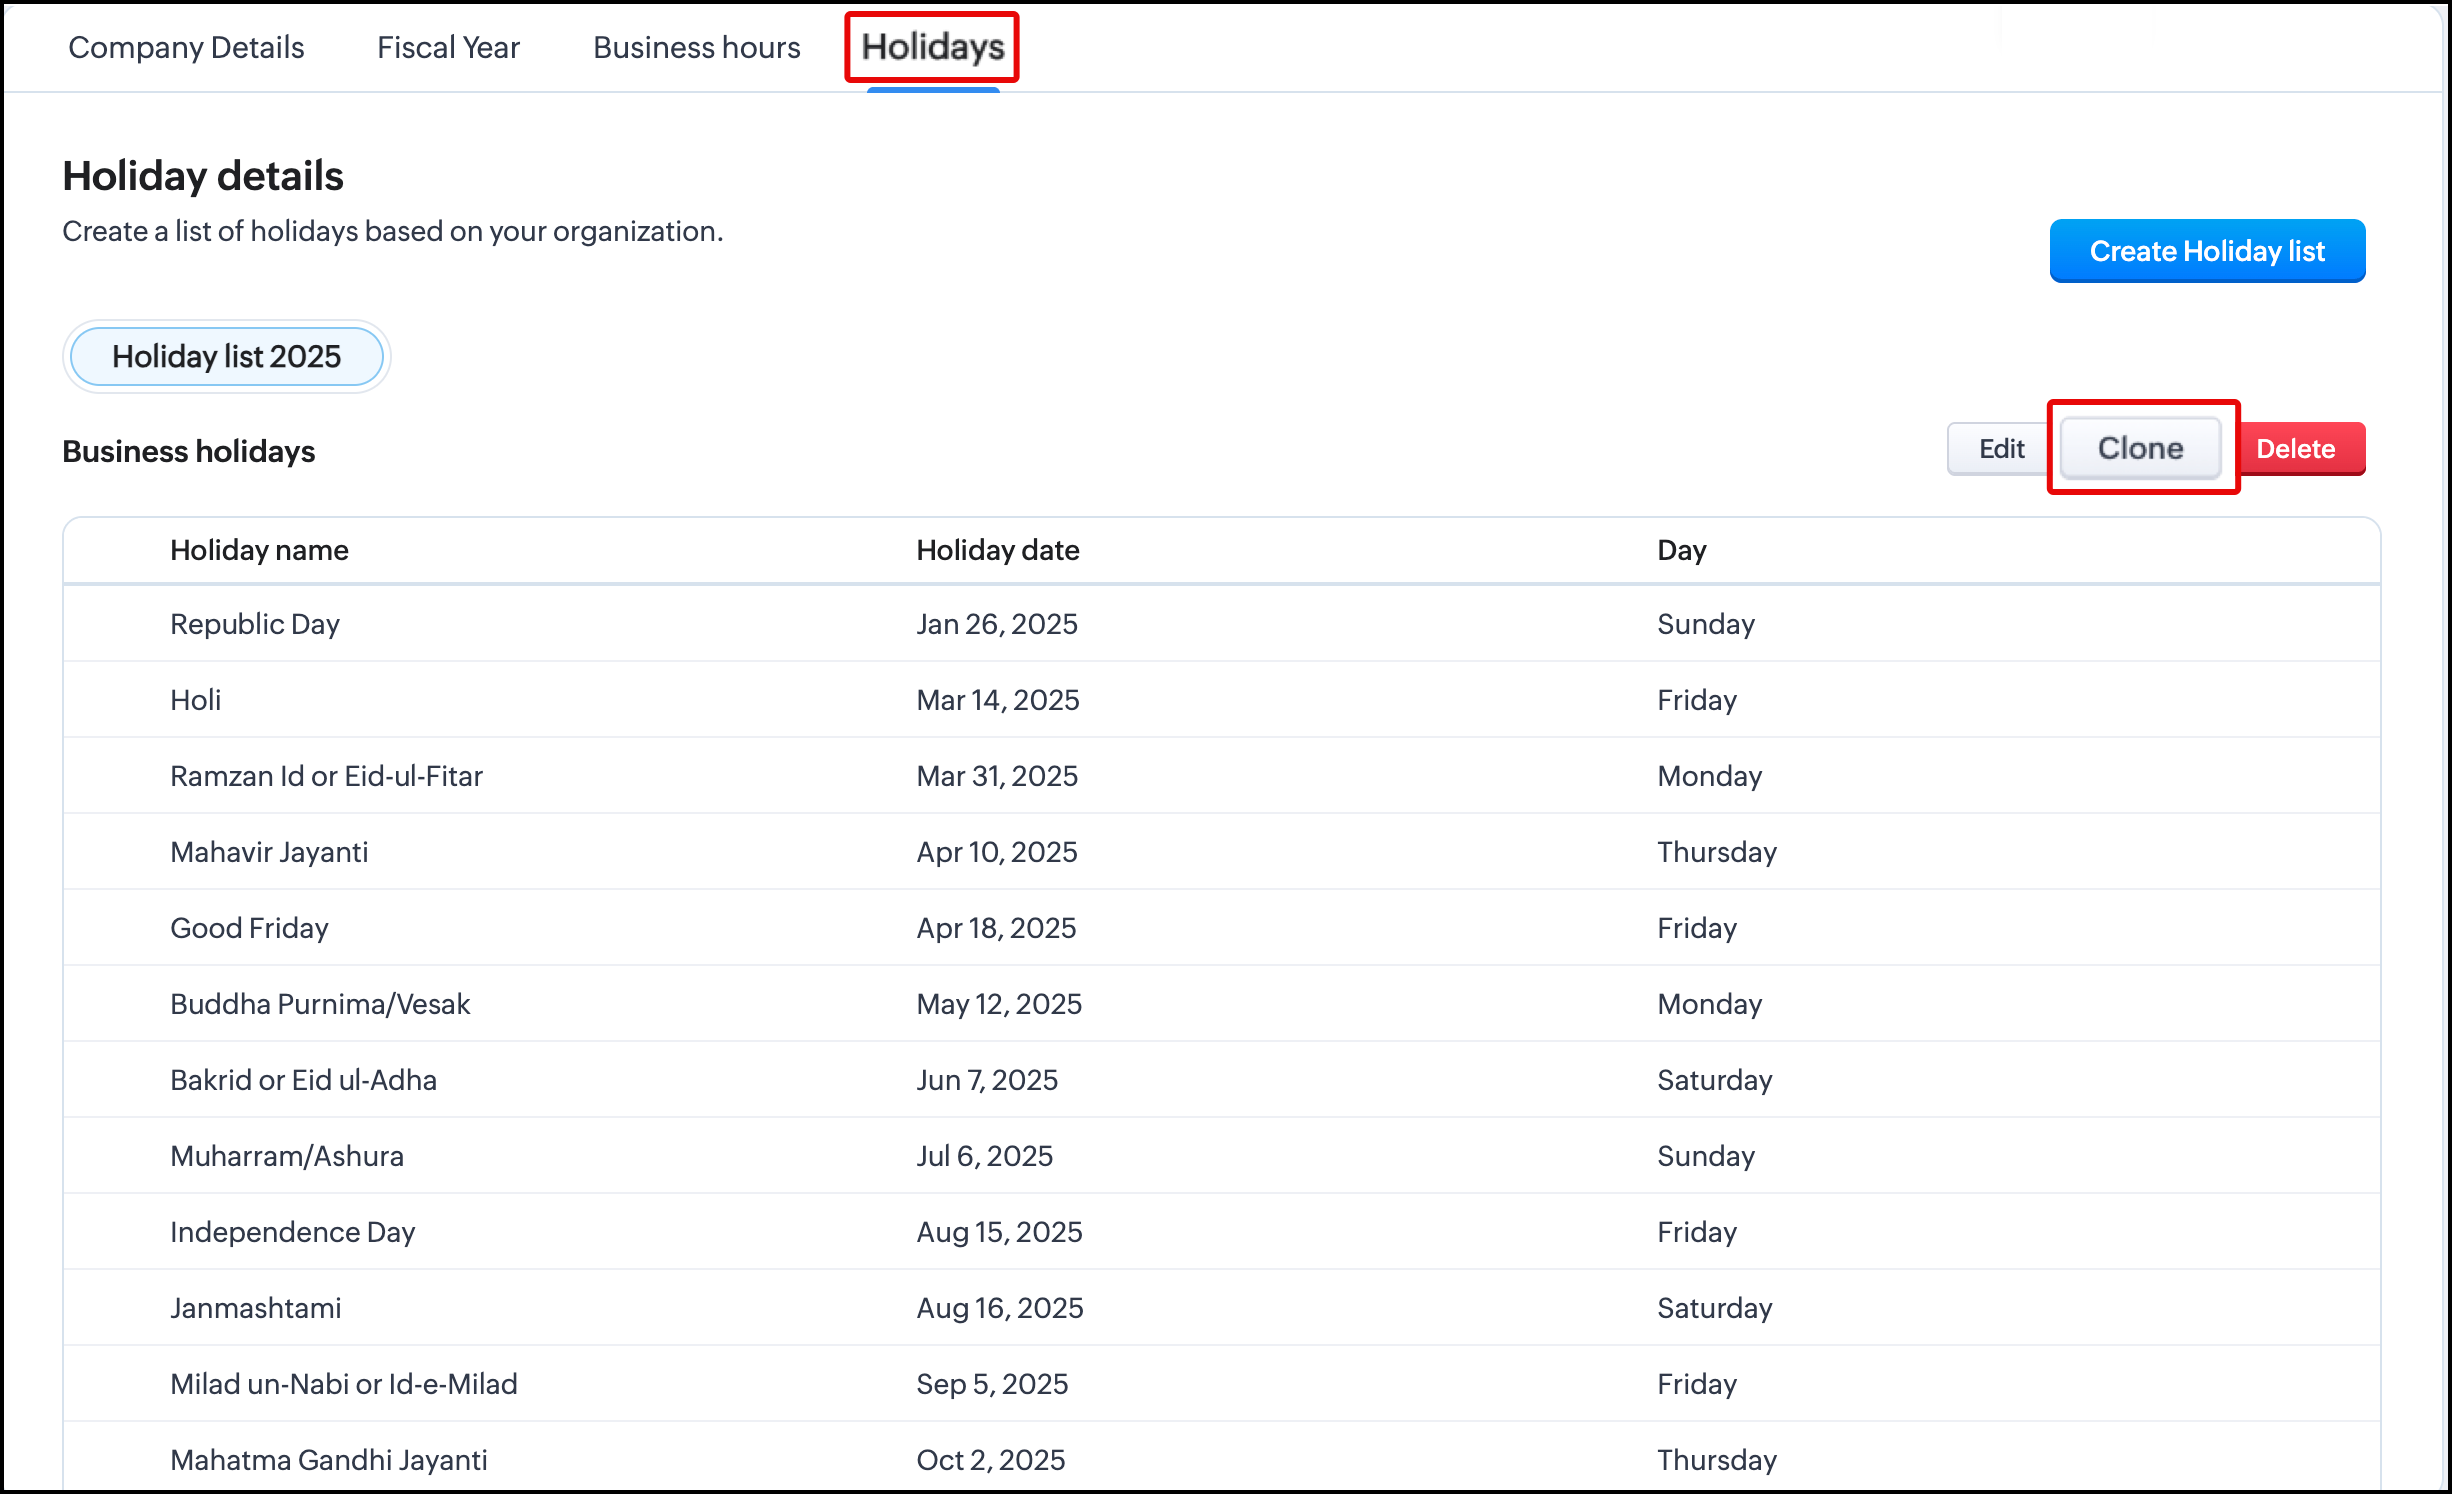Click the Edit button
Viewport: 2452px width, 1494px height.
pos(2000,449)
